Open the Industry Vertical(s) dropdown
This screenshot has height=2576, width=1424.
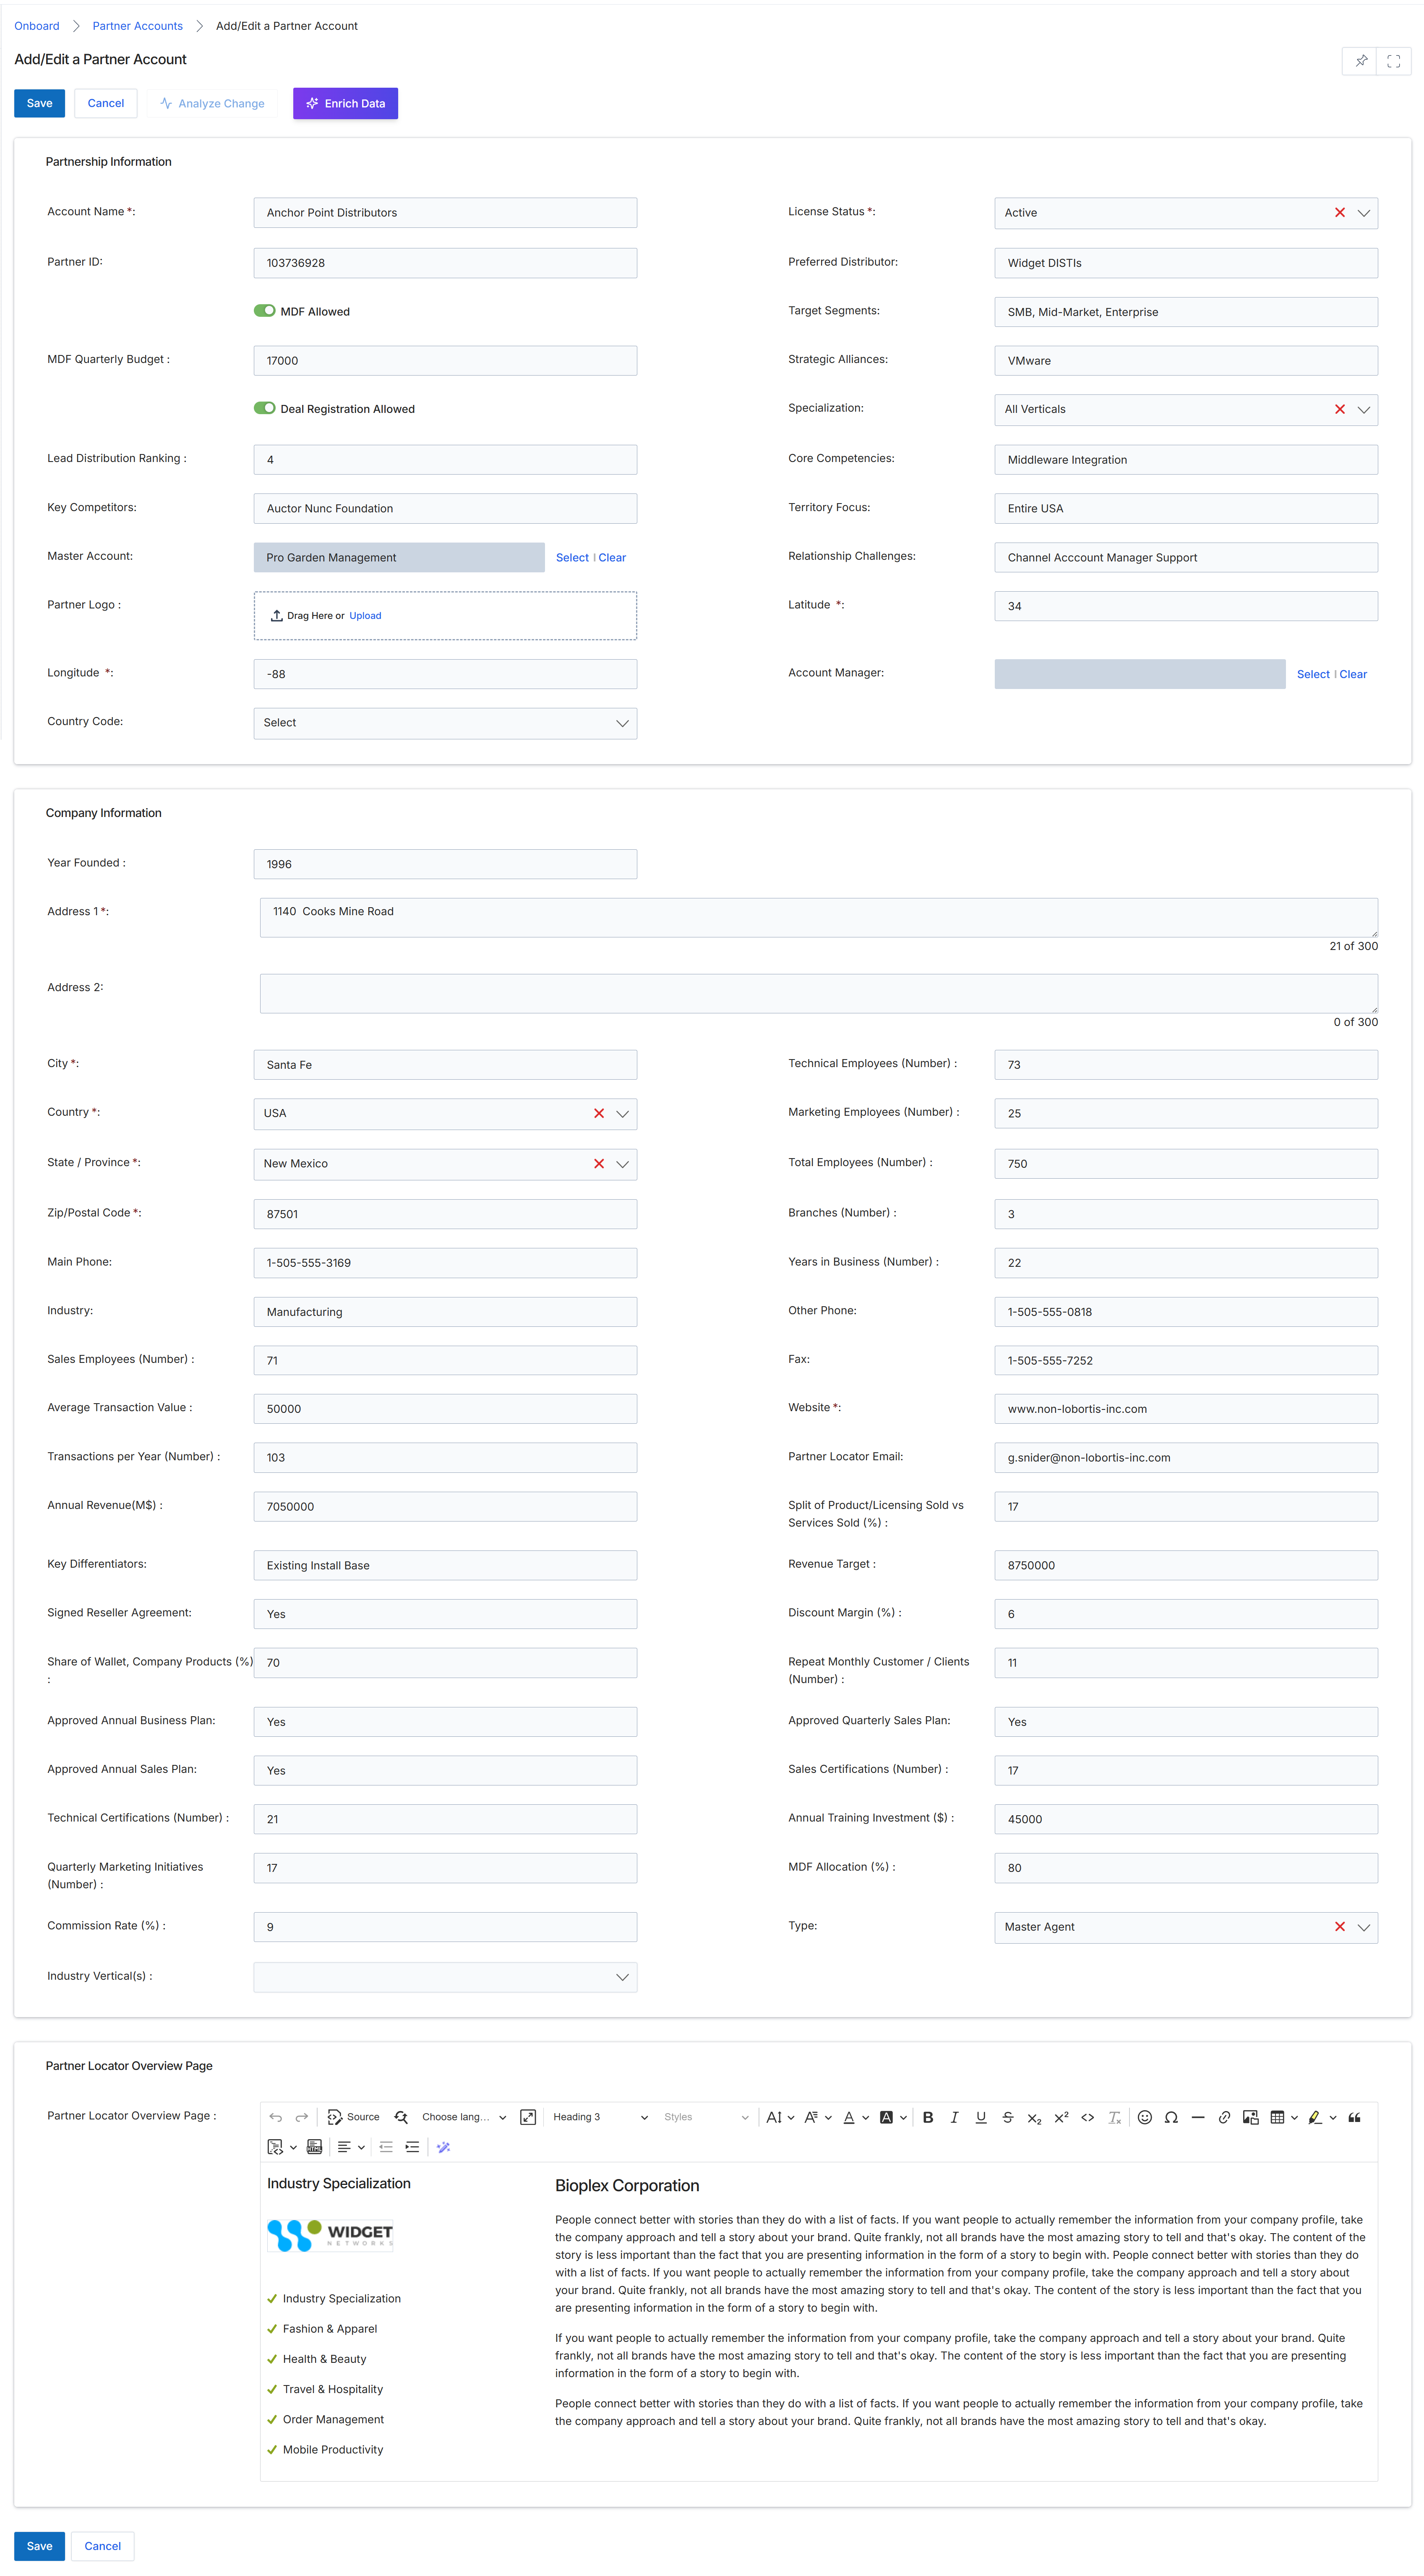445,1977
